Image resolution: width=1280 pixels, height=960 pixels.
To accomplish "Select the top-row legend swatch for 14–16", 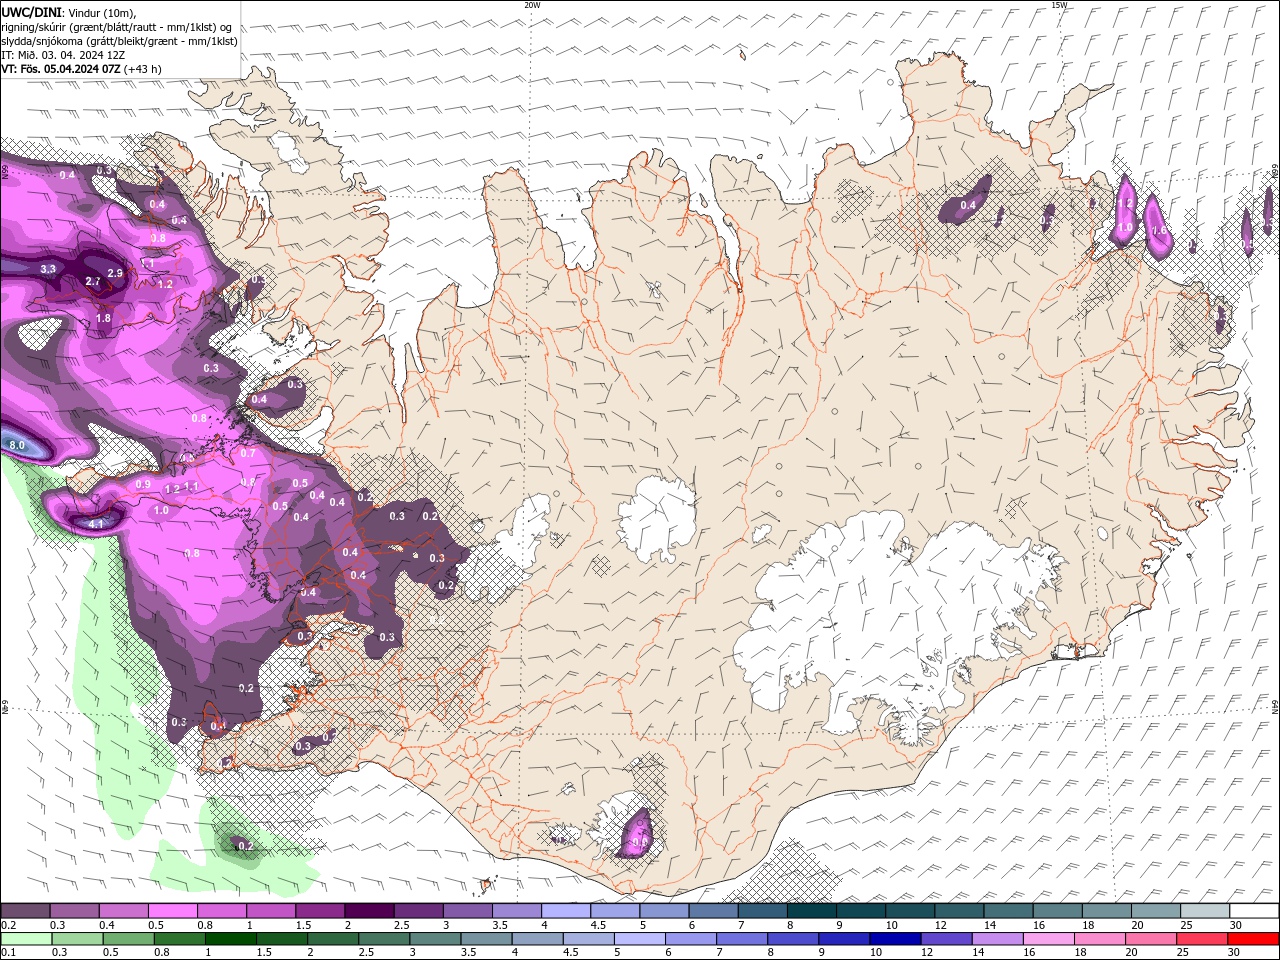I will point(1009,911).
